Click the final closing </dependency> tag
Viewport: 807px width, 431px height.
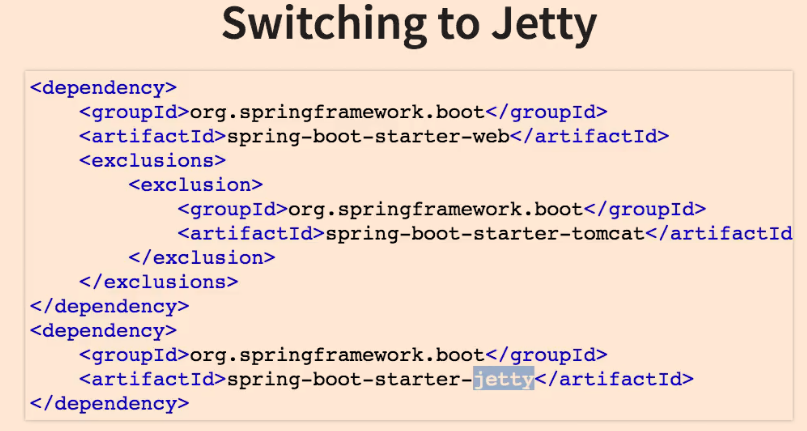(109, 404)
